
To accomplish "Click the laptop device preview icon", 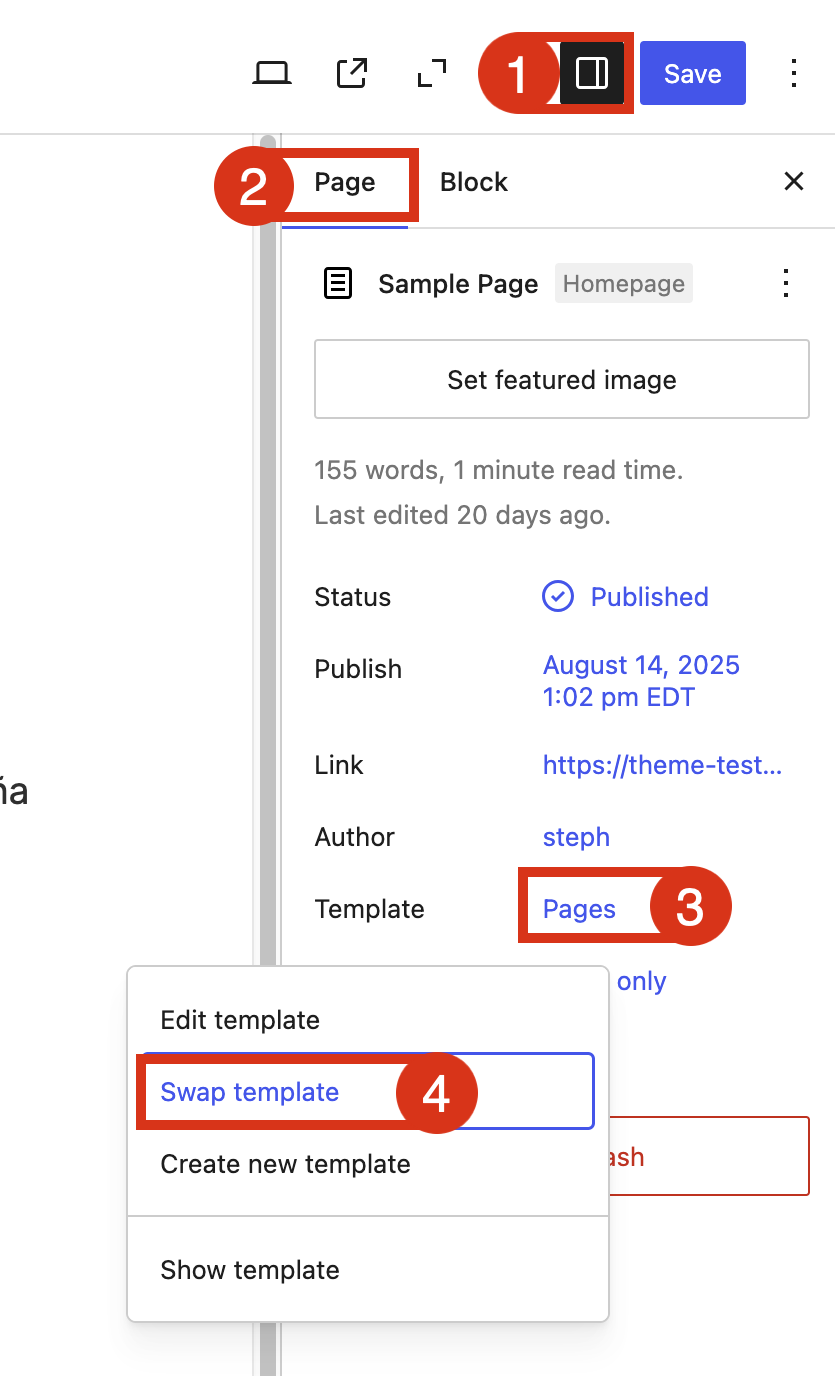I will coord(271,73).
